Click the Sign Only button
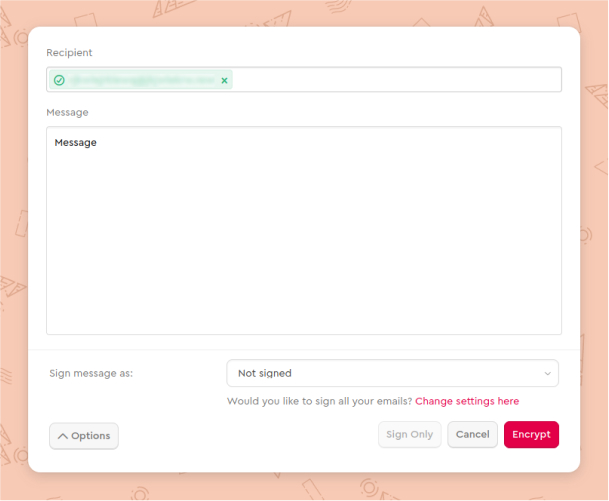Image resolution: width=609 pixels, height=501 pixels. tap(409, 435)
